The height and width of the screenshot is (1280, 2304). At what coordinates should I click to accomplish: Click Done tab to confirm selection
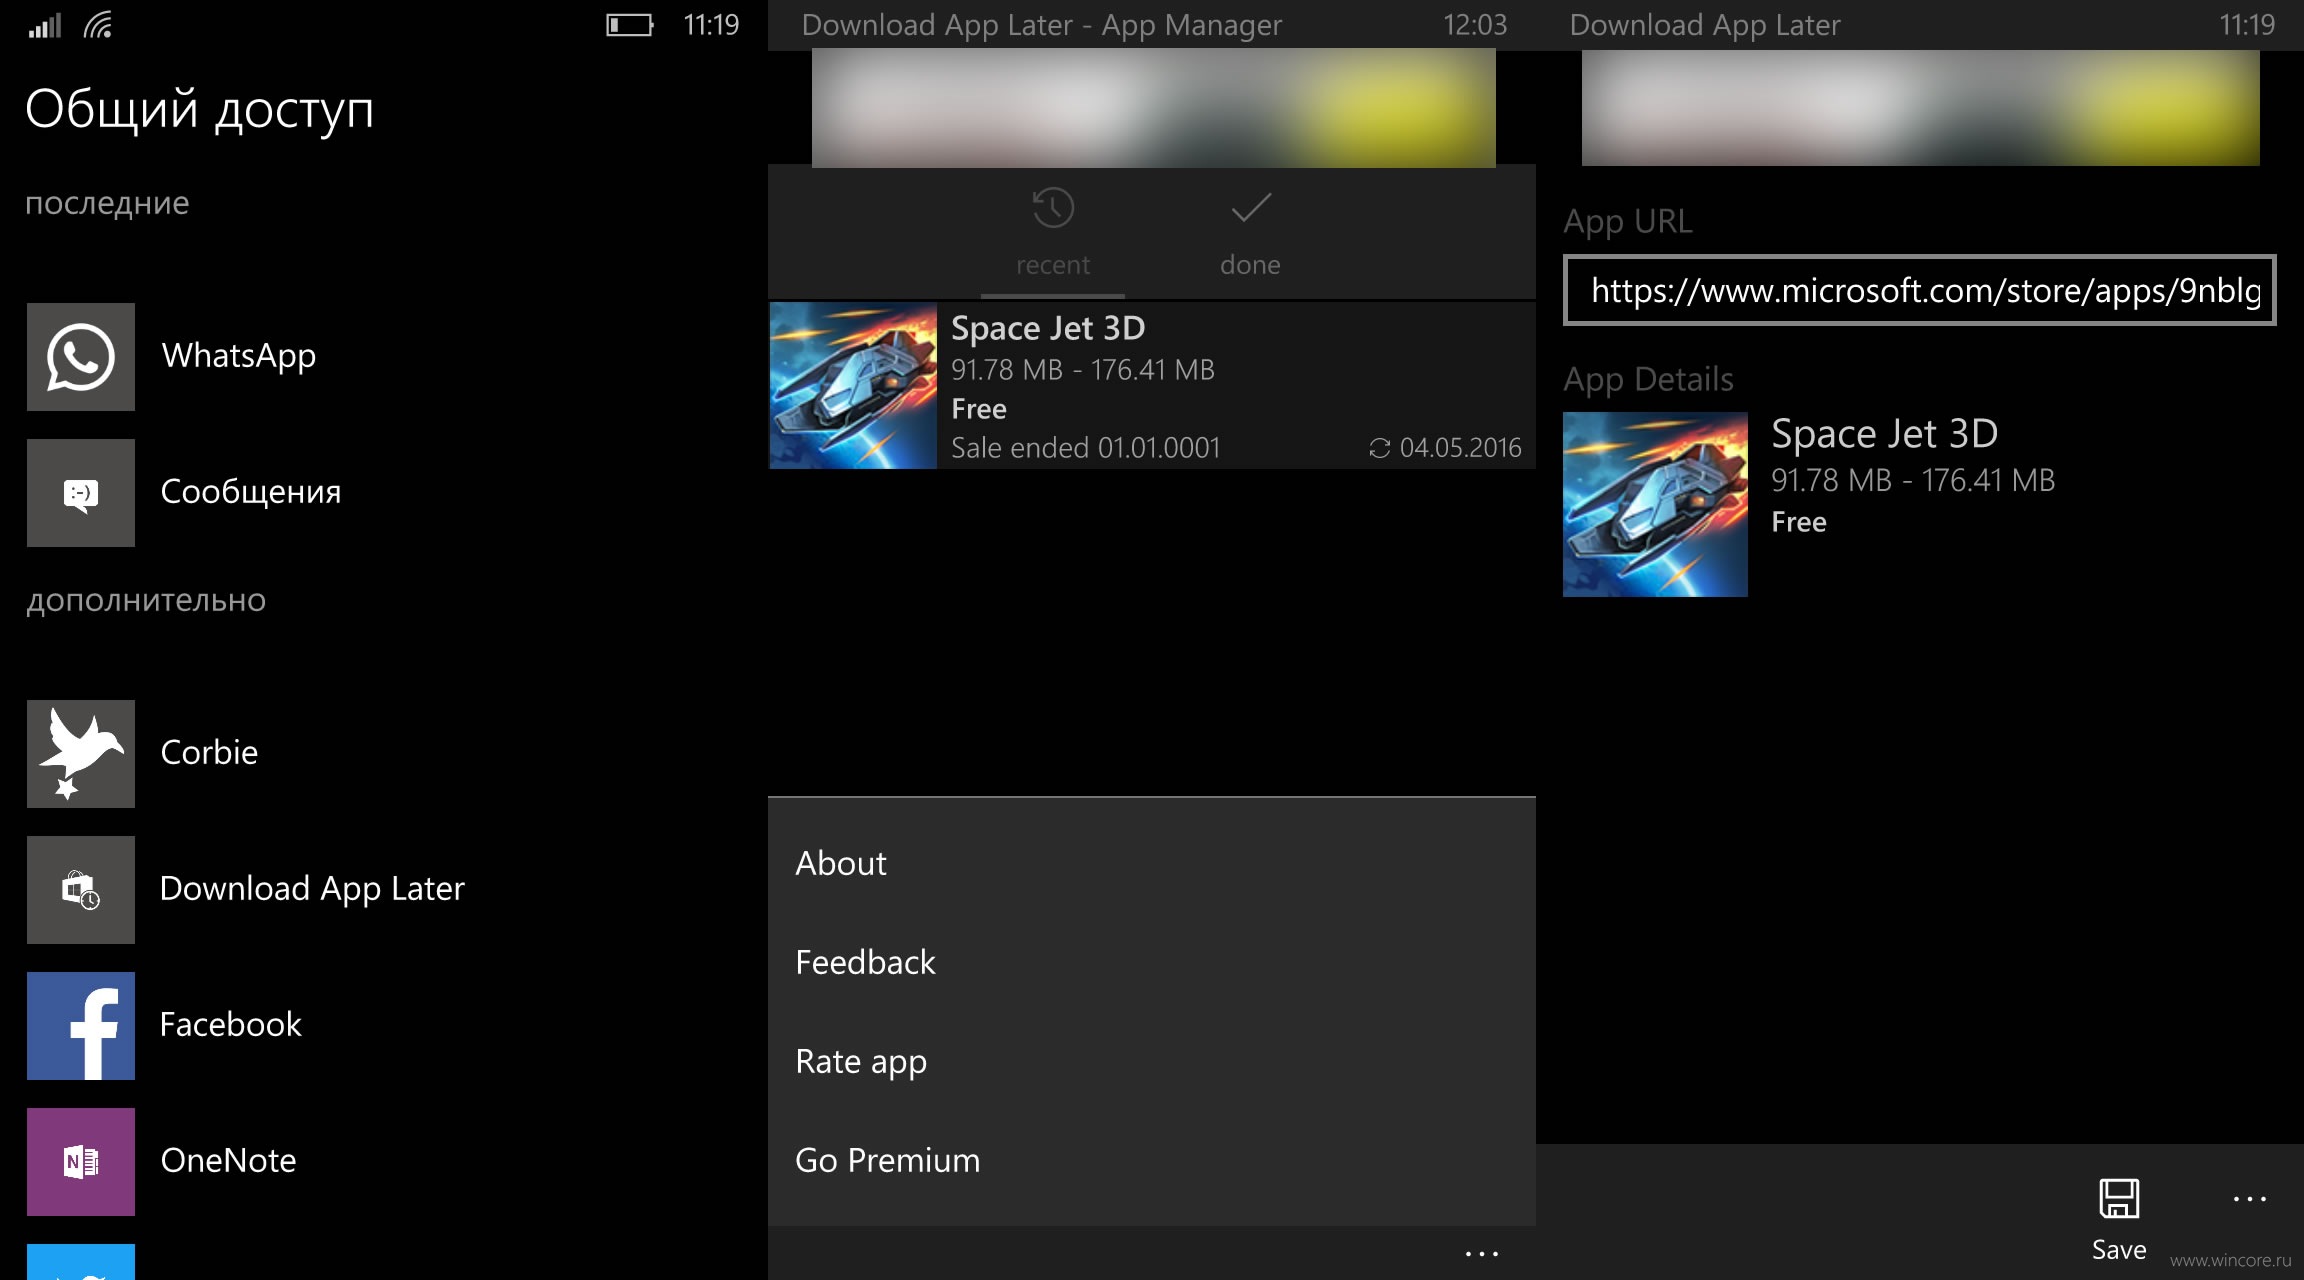click(x=1250, y=233)
